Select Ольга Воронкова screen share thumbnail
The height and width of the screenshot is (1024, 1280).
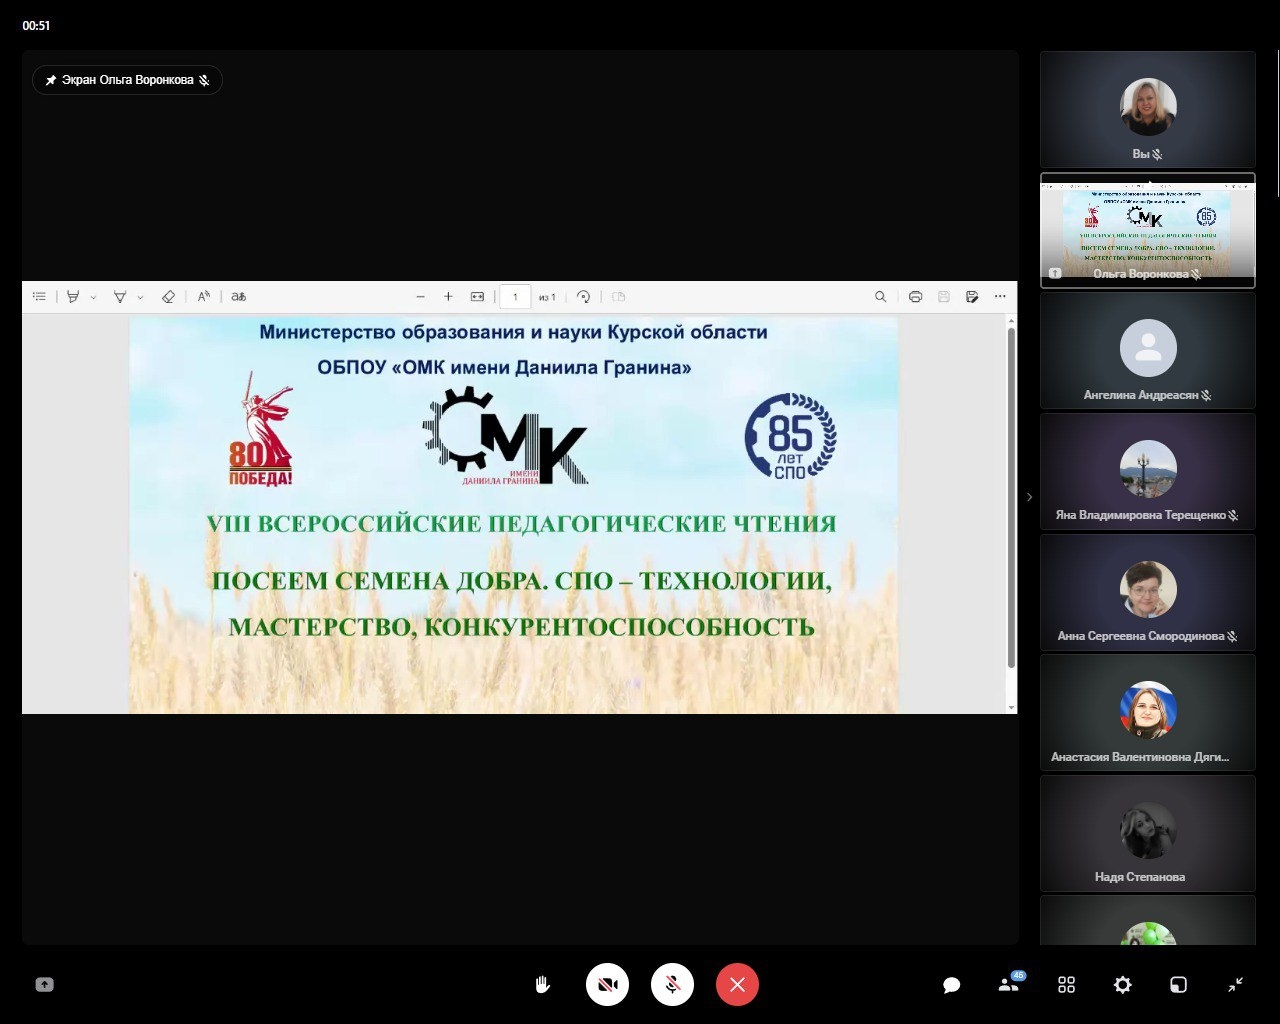(x=1147, y=230)
